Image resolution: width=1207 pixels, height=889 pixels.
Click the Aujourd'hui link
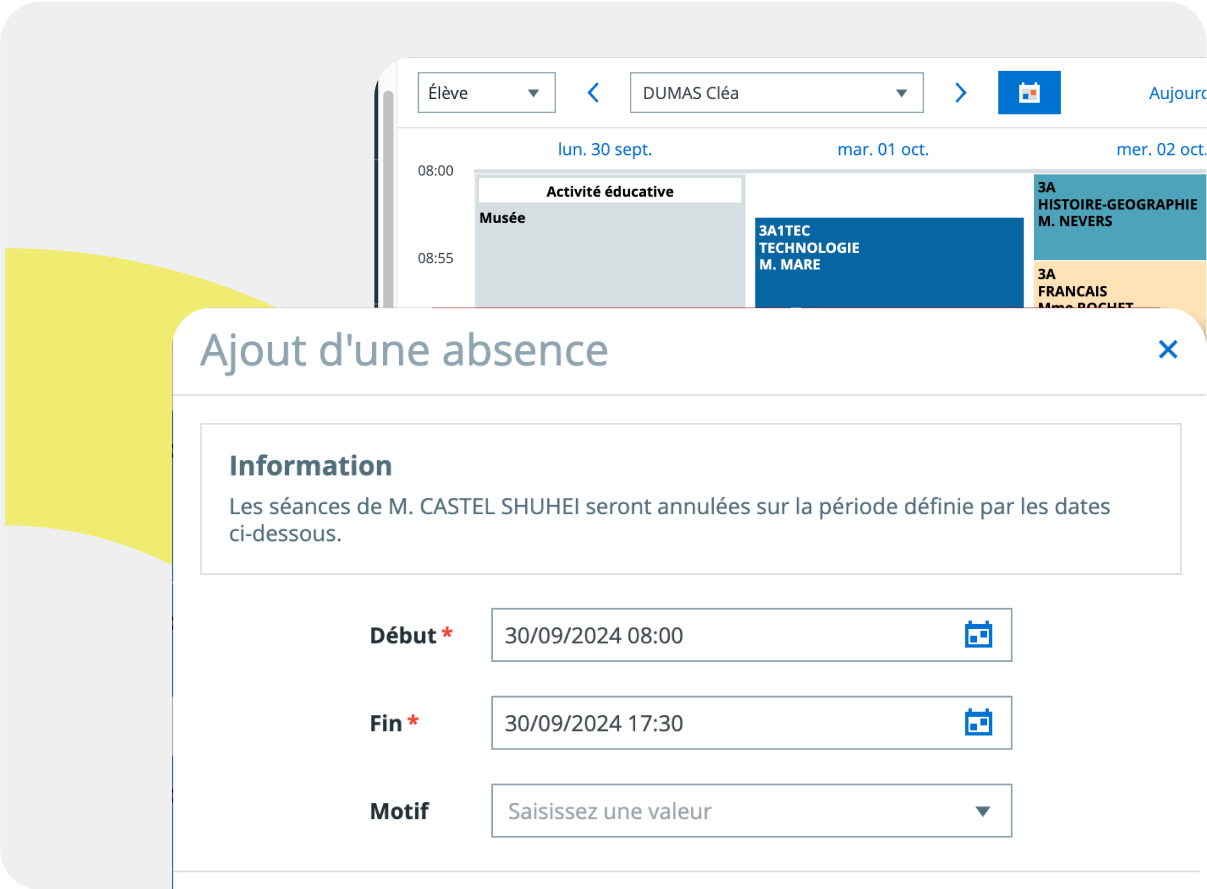tap(1177, 93)
